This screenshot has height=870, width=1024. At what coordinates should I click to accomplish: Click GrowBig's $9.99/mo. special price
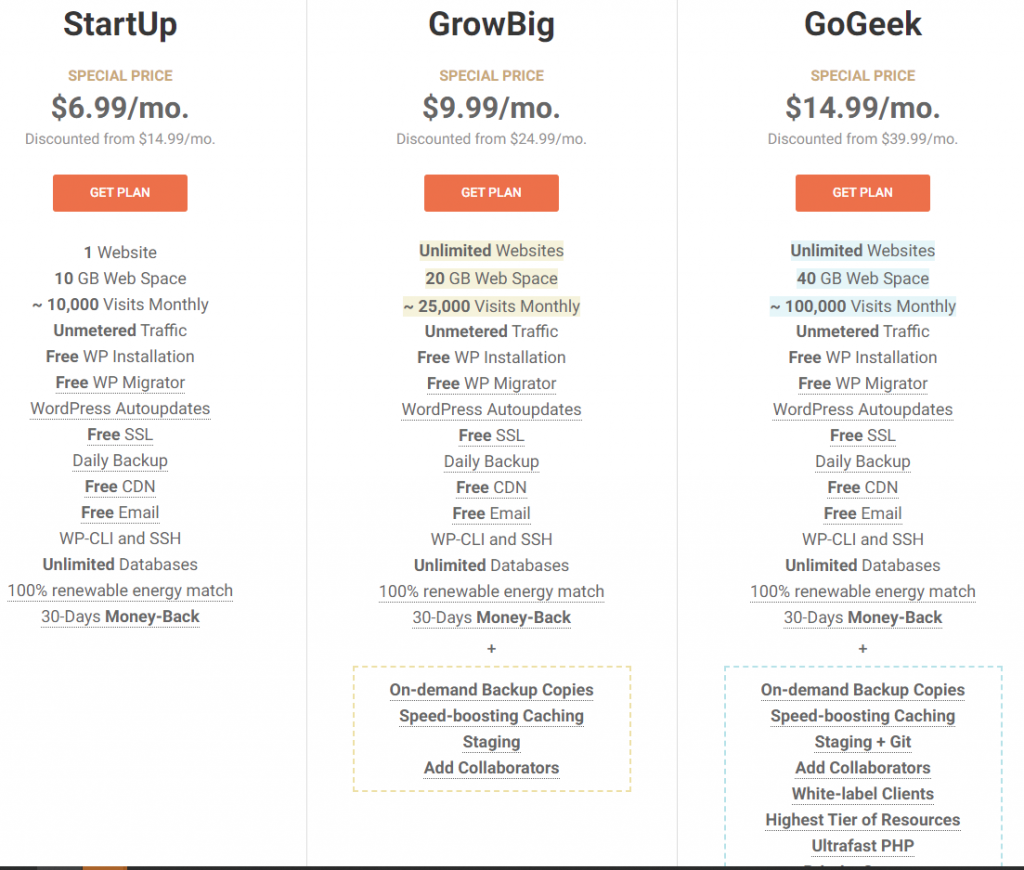click(x=491, y=107)
